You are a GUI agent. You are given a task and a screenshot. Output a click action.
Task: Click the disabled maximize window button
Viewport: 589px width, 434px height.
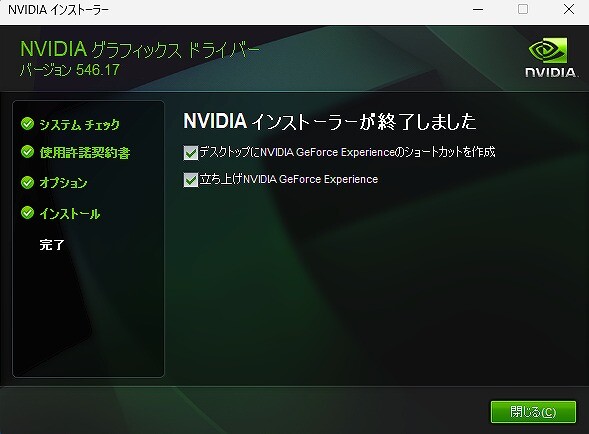[x=523, y=9]
